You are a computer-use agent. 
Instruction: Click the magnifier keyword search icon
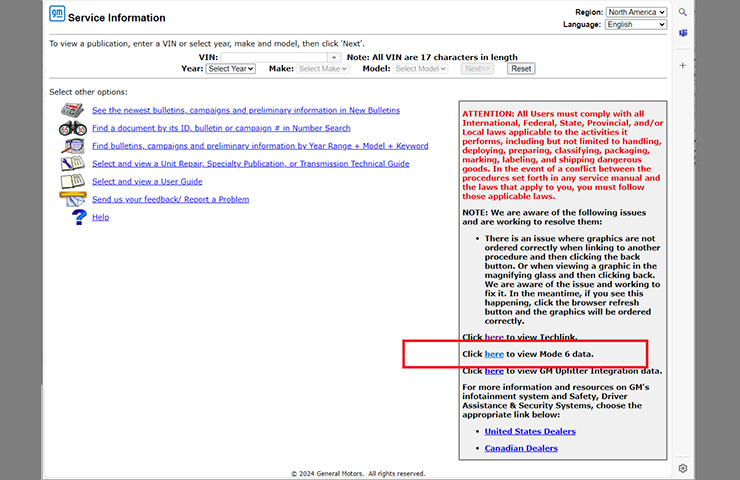73,146
